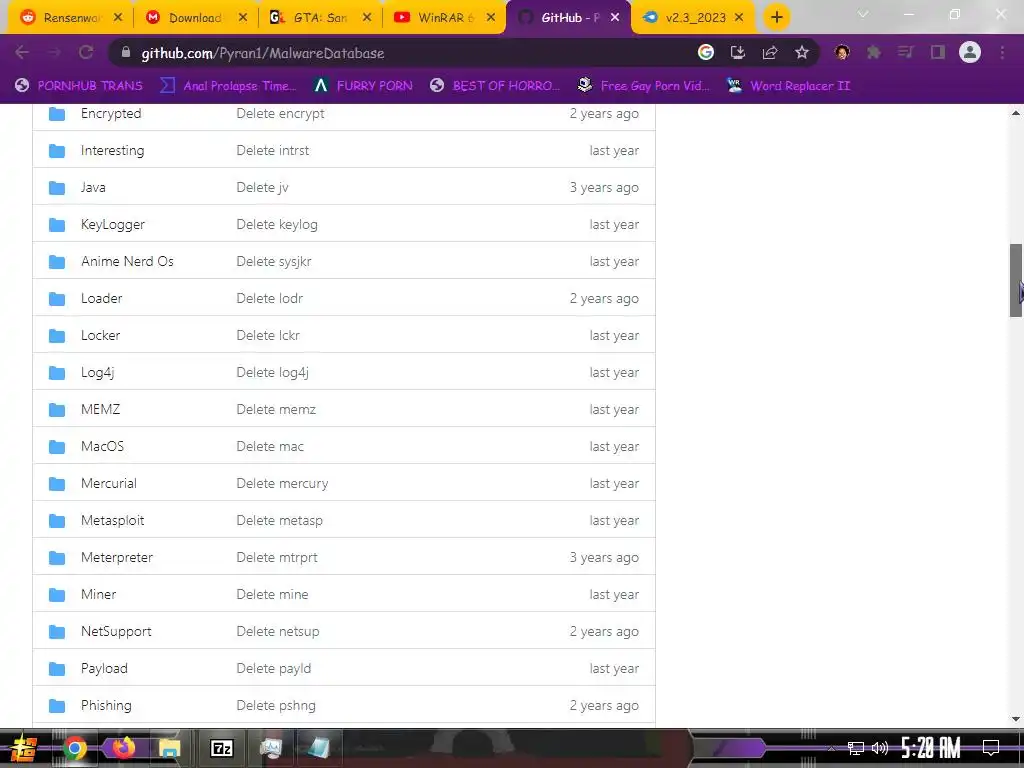Viewport: 1024px width, 768px height.
Task: Toggle the browser side panel
Action: click(938, 53)
